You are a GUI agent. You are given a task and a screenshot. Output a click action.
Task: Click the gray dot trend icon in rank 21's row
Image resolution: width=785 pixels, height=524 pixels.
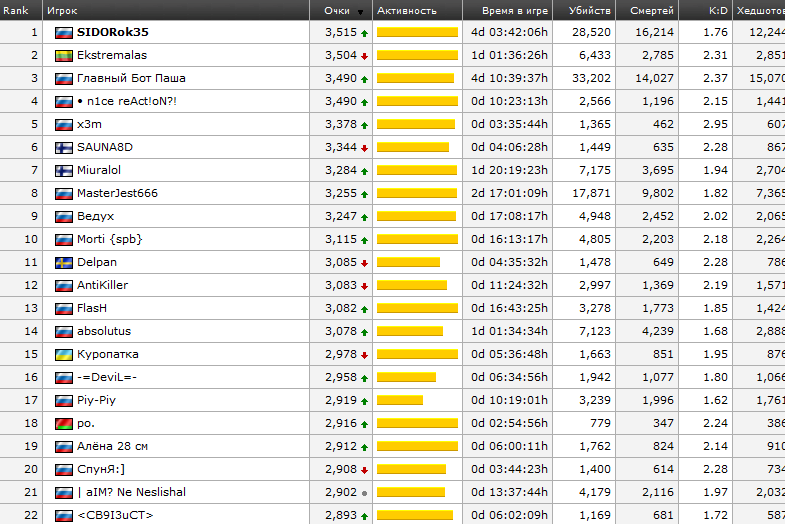pos(364,493)
